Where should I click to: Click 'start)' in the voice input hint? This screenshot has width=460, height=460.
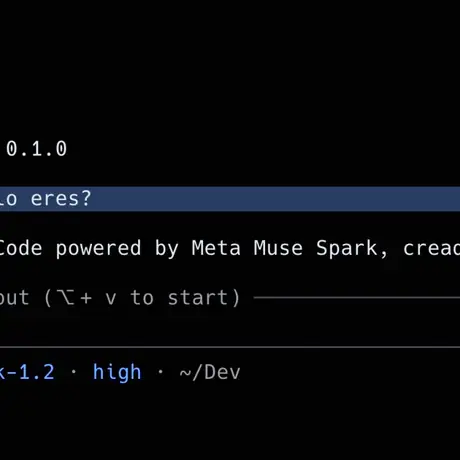click(x=204, y=298)
